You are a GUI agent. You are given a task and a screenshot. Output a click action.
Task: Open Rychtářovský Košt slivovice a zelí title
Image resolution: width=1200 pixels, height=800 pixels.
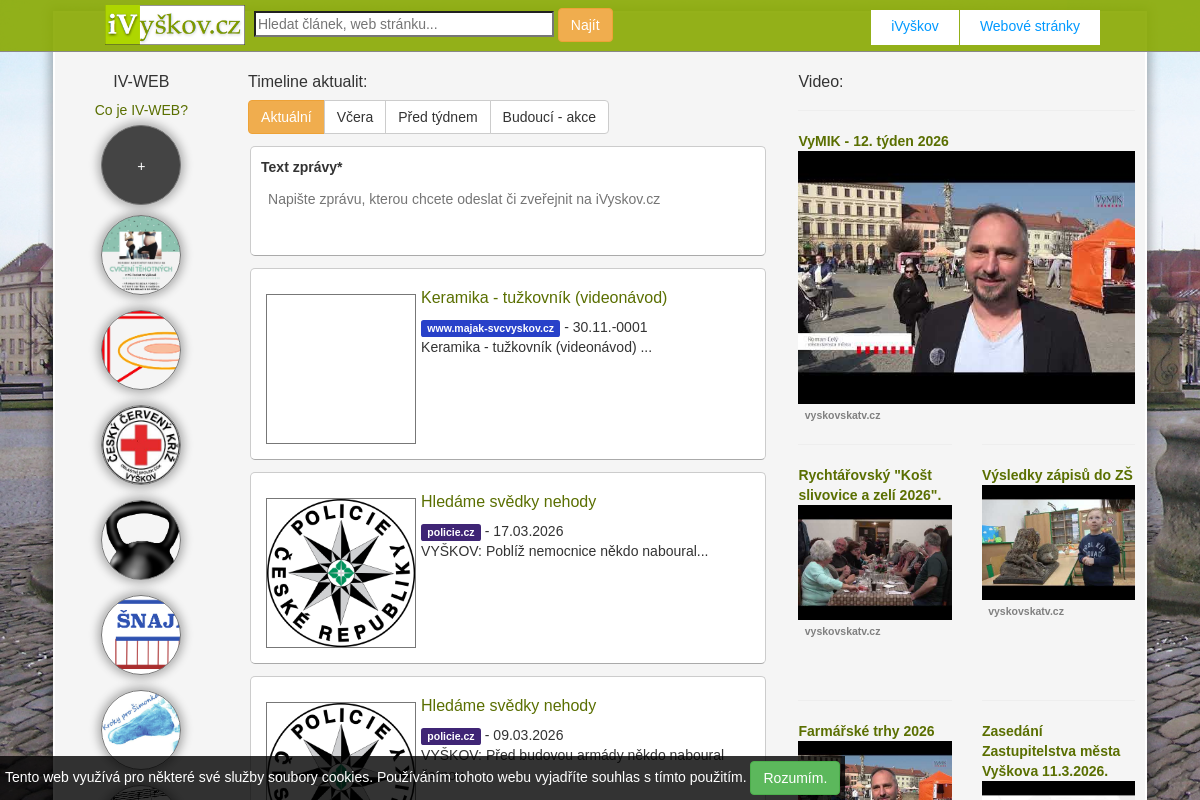[870, 485]
